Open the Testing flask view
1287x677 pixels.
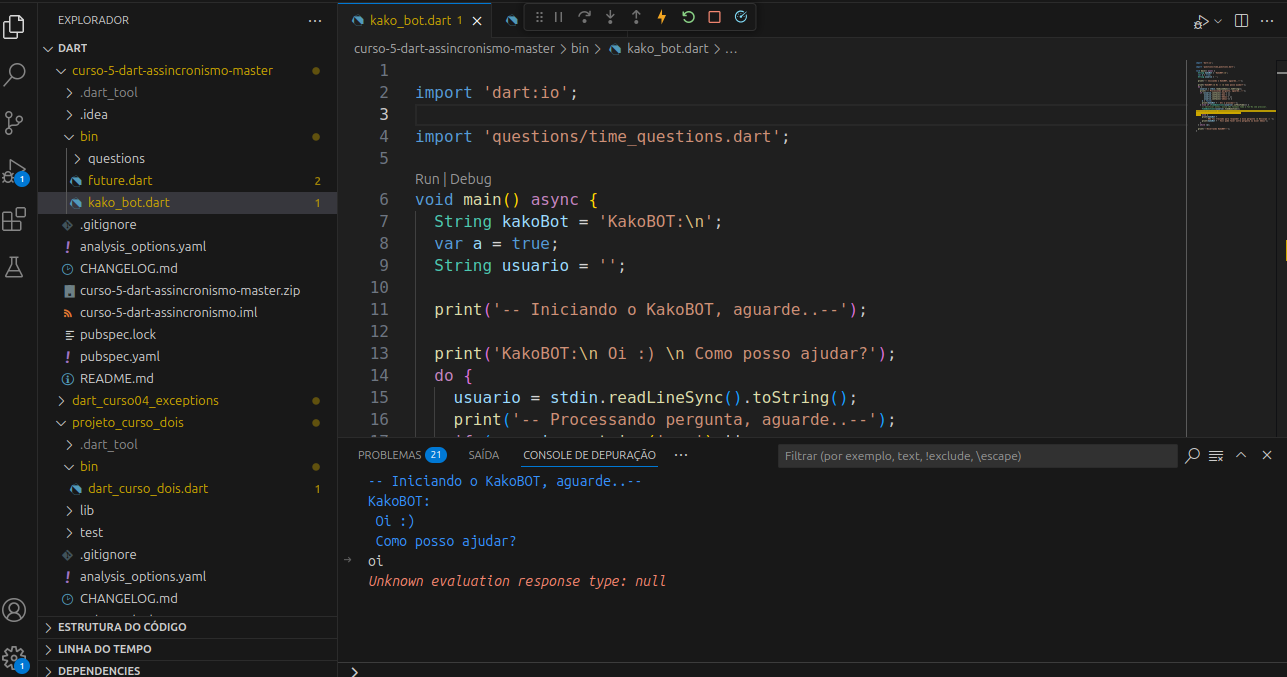(x=14, y=267)
